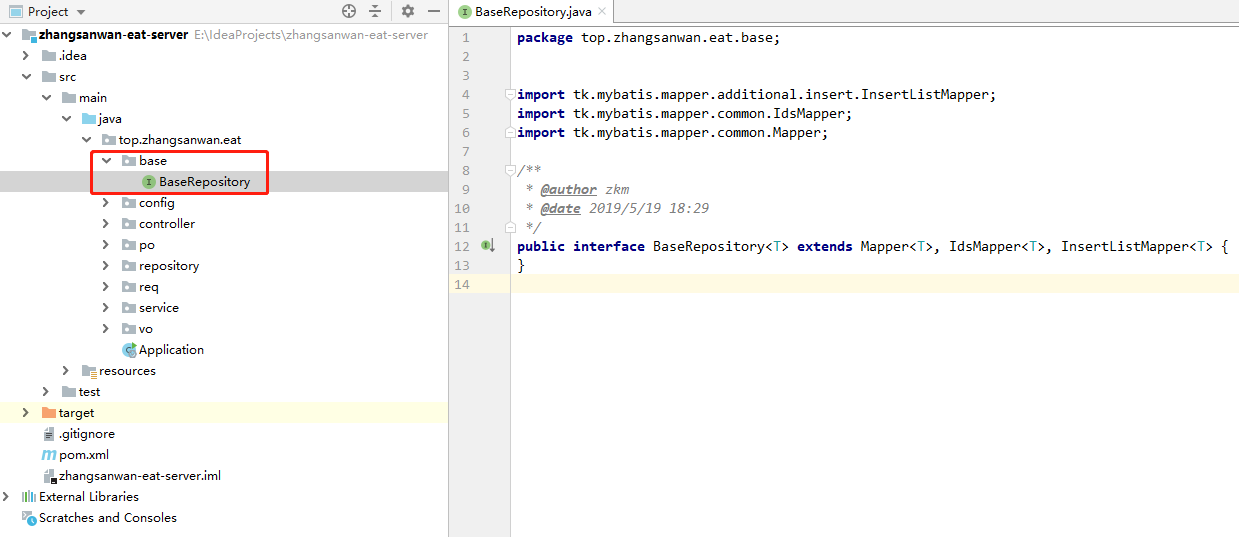Click line number 13 in gutter
This screenshot has height=537, width=1239.
462,265
